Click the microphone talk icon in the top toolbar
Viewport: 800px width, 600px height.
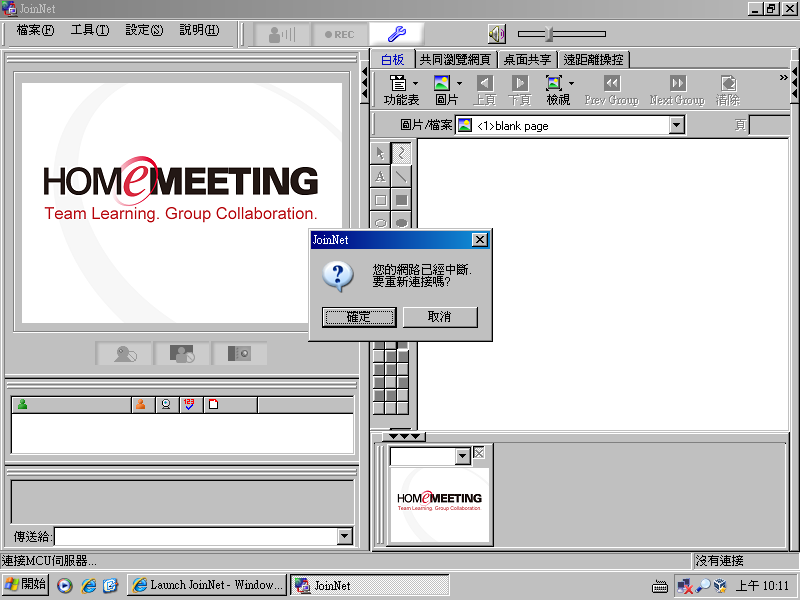[282, 34]
